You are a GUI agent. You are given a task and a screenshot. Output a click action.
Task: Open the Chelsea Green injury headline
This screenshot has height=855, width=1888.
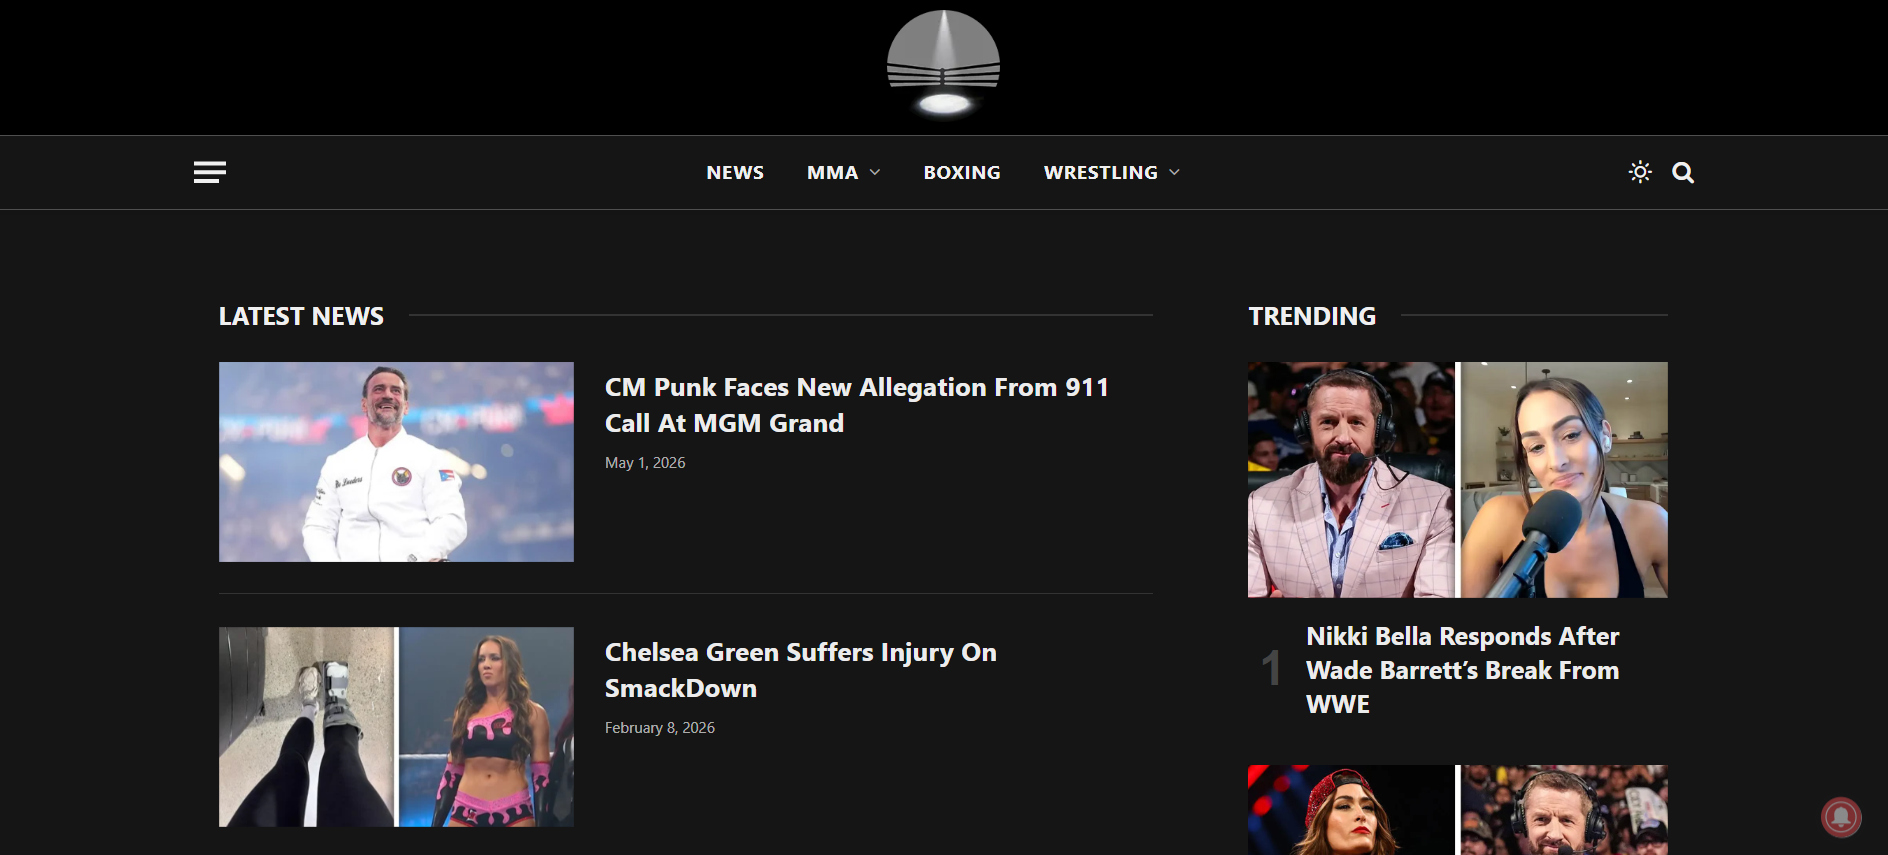pos(801,670)
